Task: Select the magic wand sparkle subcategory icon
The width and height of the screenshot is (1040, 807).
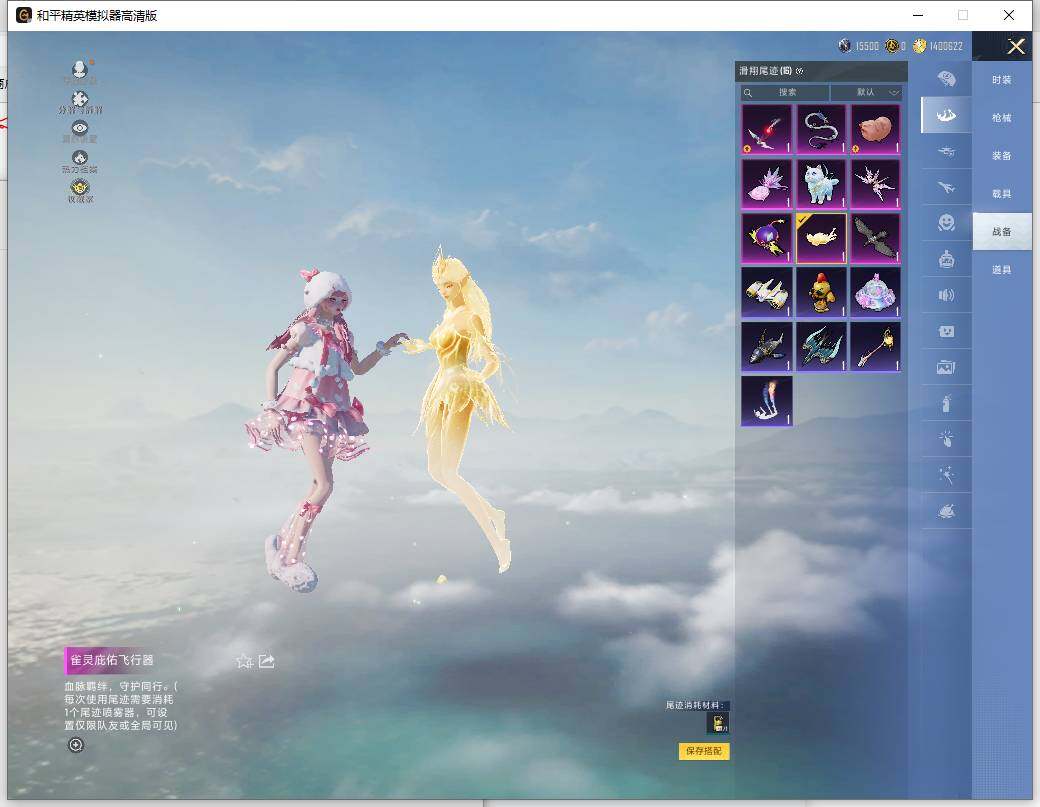Action: 946,474
